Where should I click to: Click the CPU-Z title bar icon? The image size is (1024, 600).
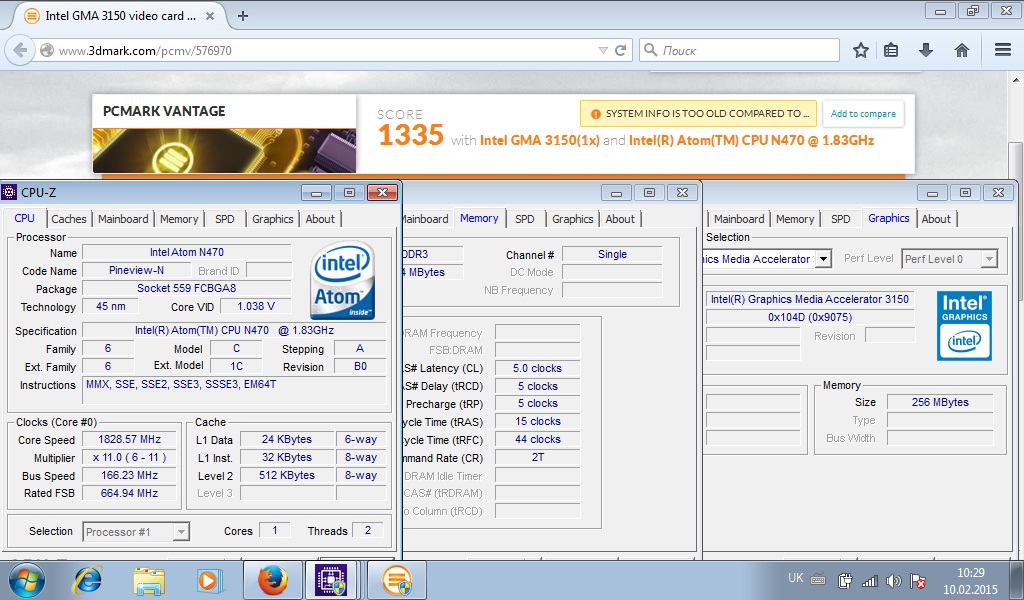click(9, 193)
